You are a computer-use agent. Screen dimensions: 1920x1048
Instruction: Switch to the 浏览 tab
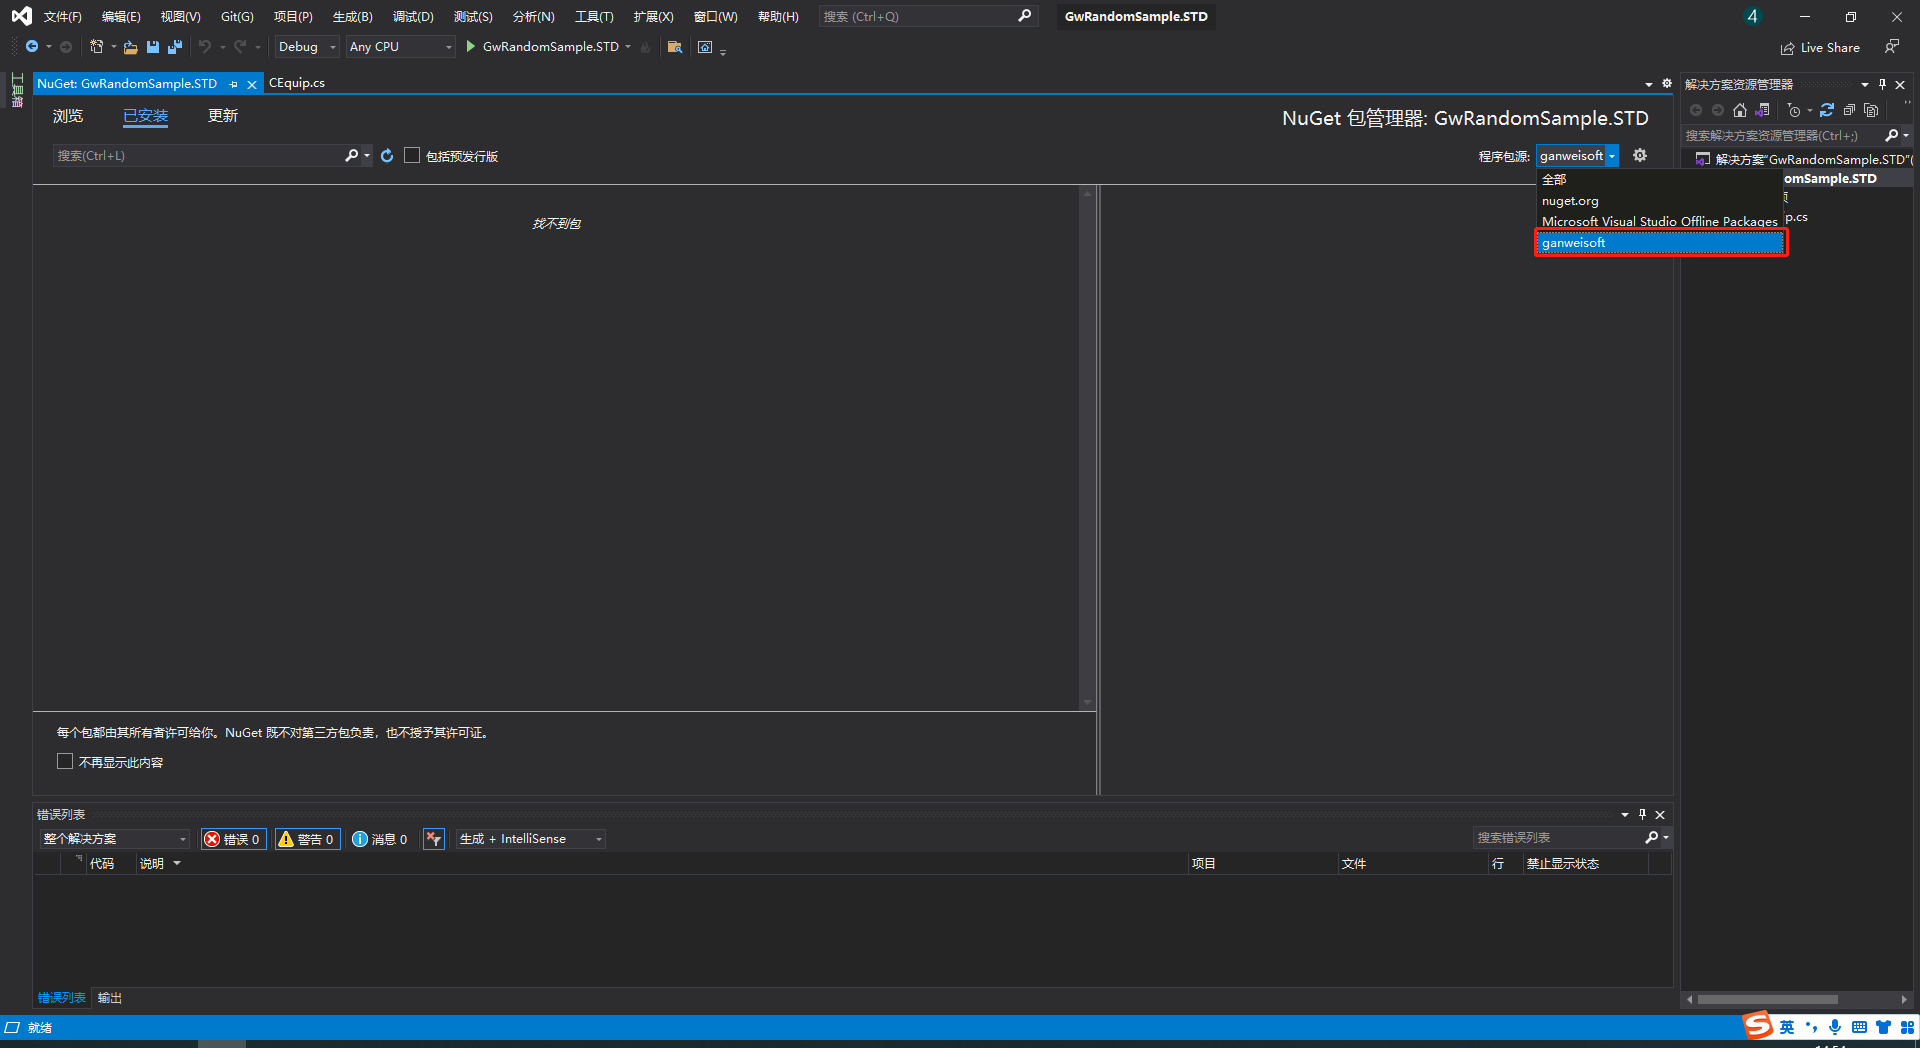coord(68,116)
